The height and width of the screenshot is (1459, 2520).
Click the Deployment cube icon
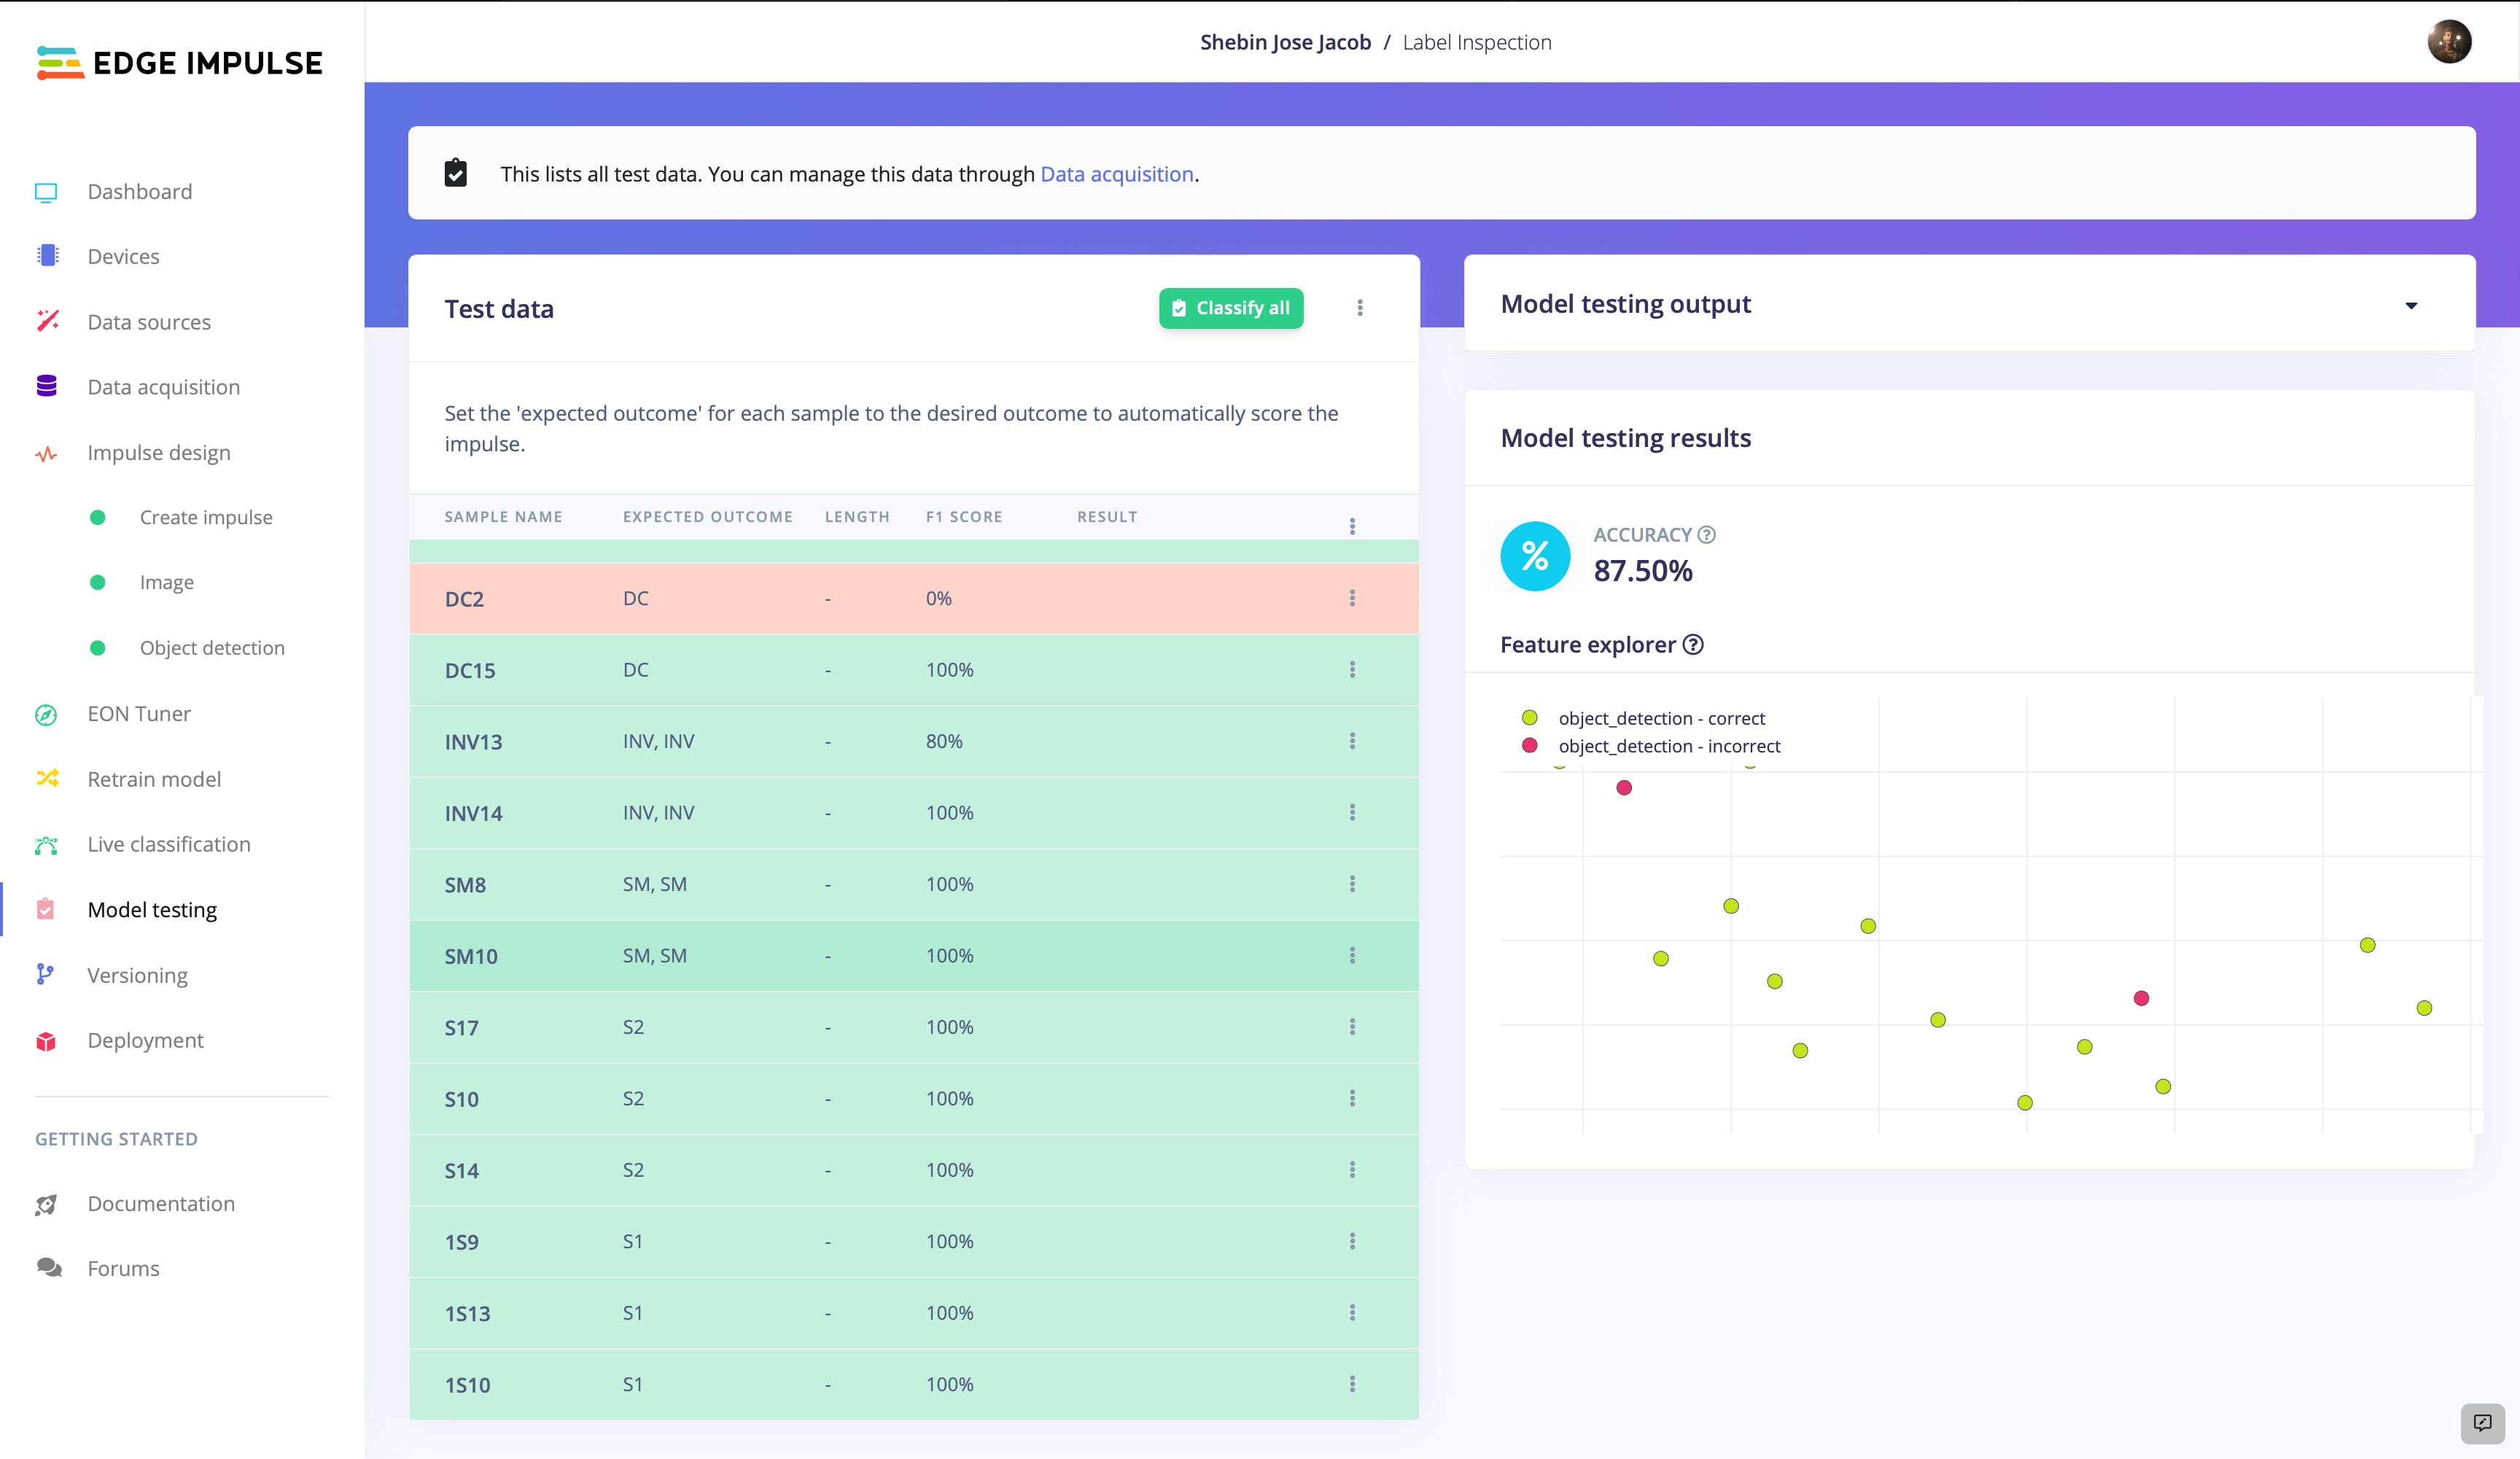46,1040
